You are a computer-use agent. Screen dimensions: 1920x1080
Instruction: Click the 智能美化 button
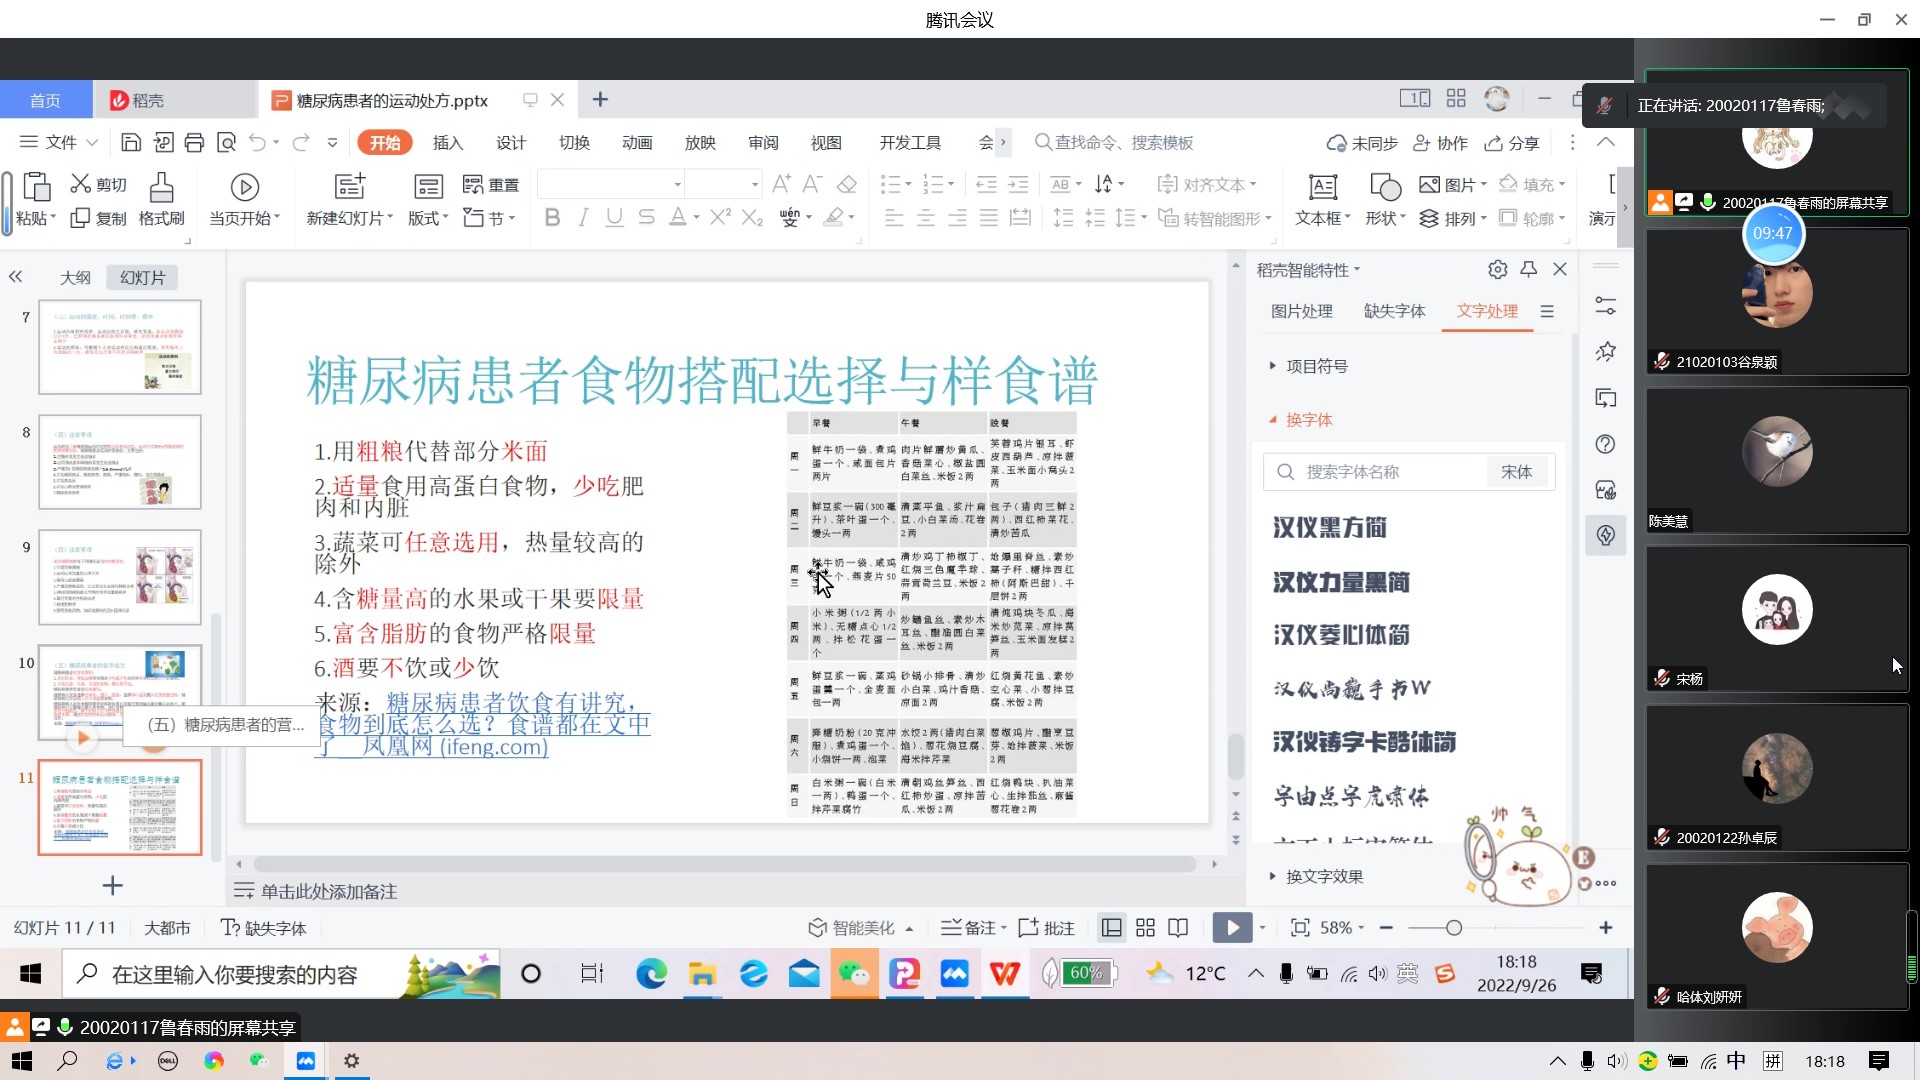pyautogui.click(x=860, y=928)
